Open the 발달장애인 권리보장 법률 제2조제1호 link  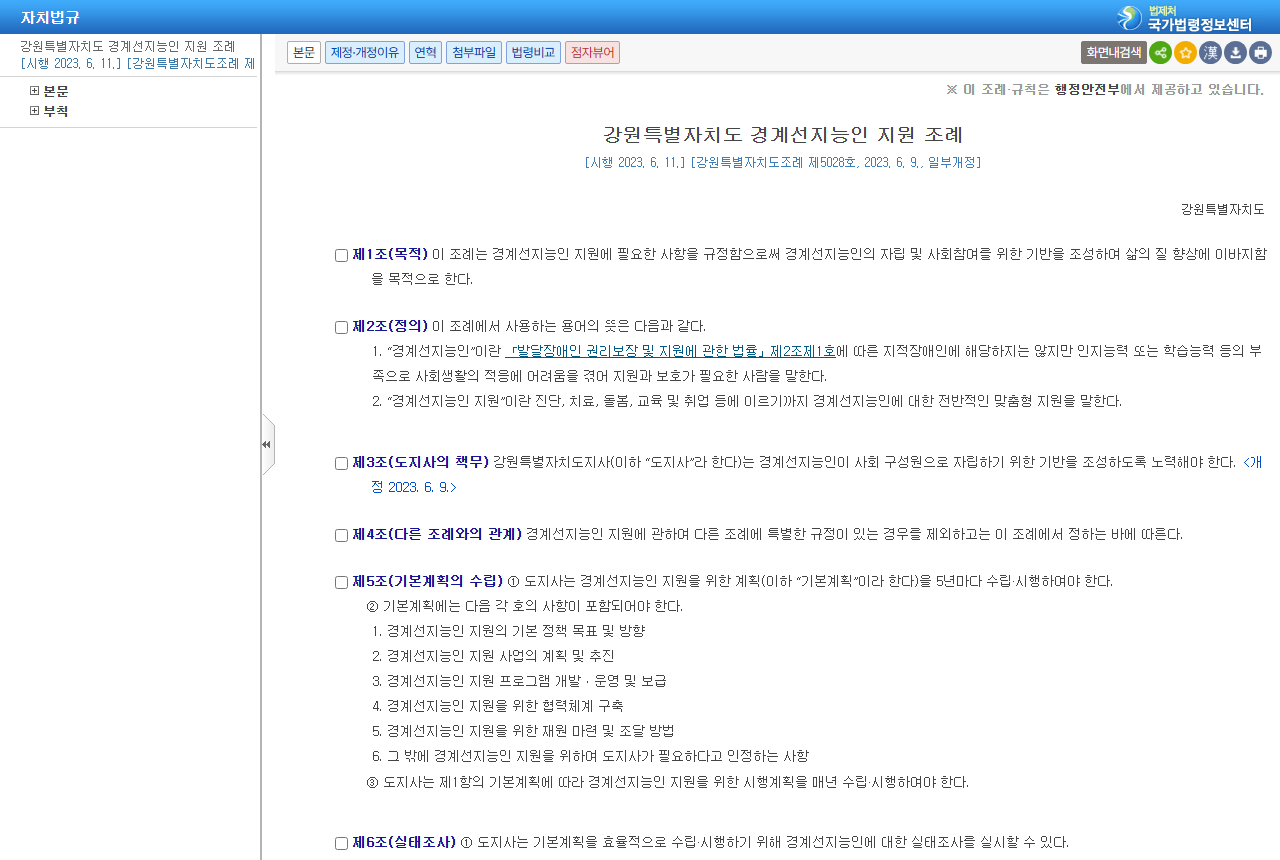point(670,351)
